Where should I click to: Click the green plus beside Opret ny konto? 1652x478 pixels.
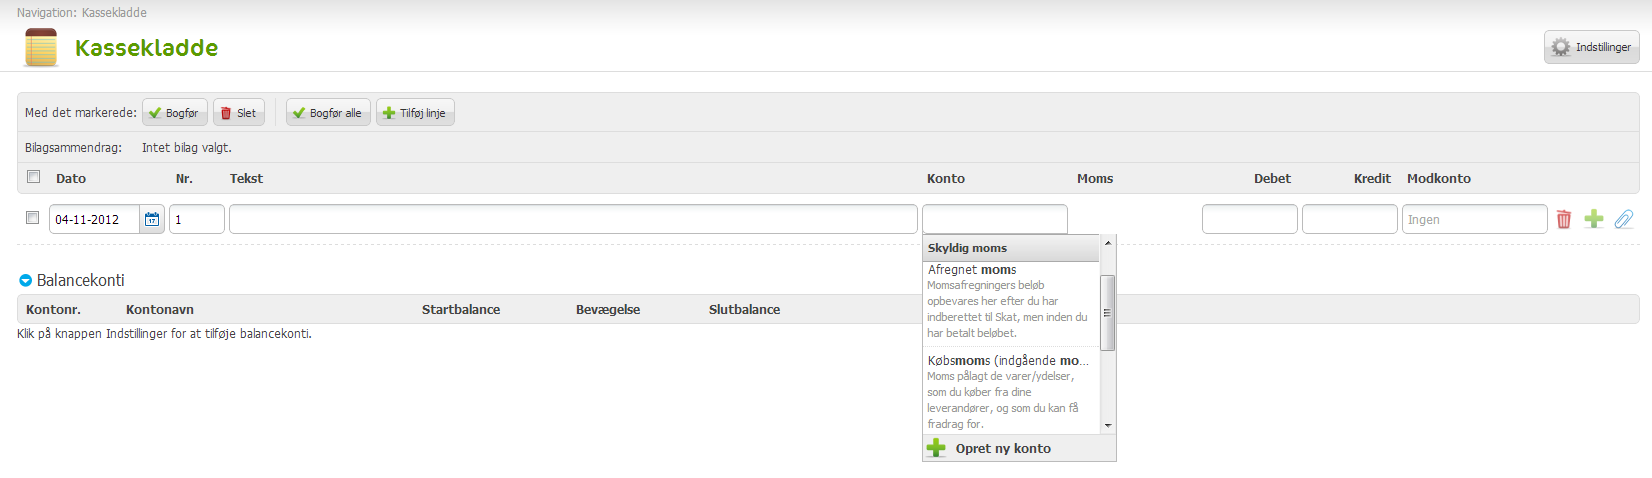click(x=936, y=448)
